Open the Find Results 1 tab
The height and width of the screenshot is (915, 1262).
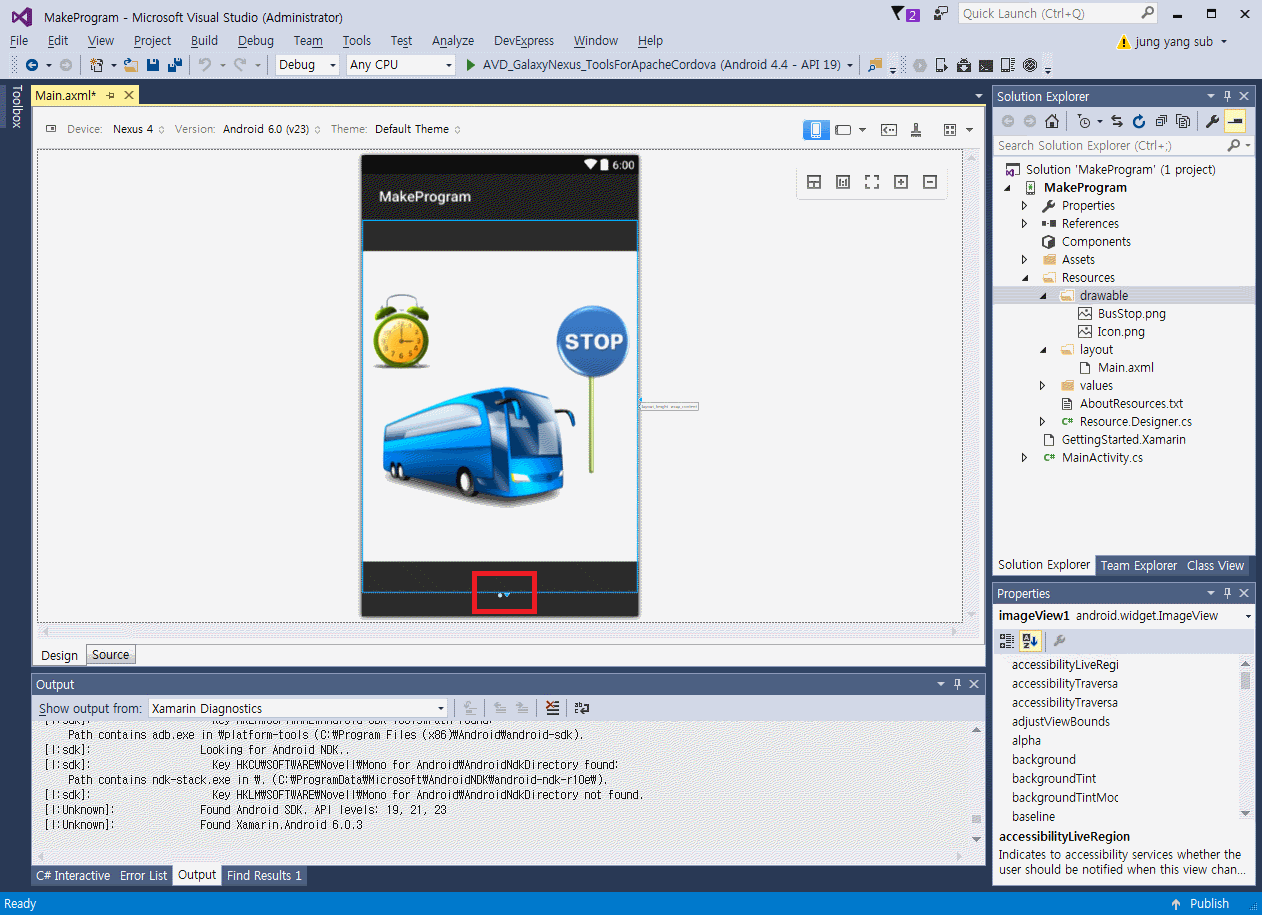click(x=264, y=875)
